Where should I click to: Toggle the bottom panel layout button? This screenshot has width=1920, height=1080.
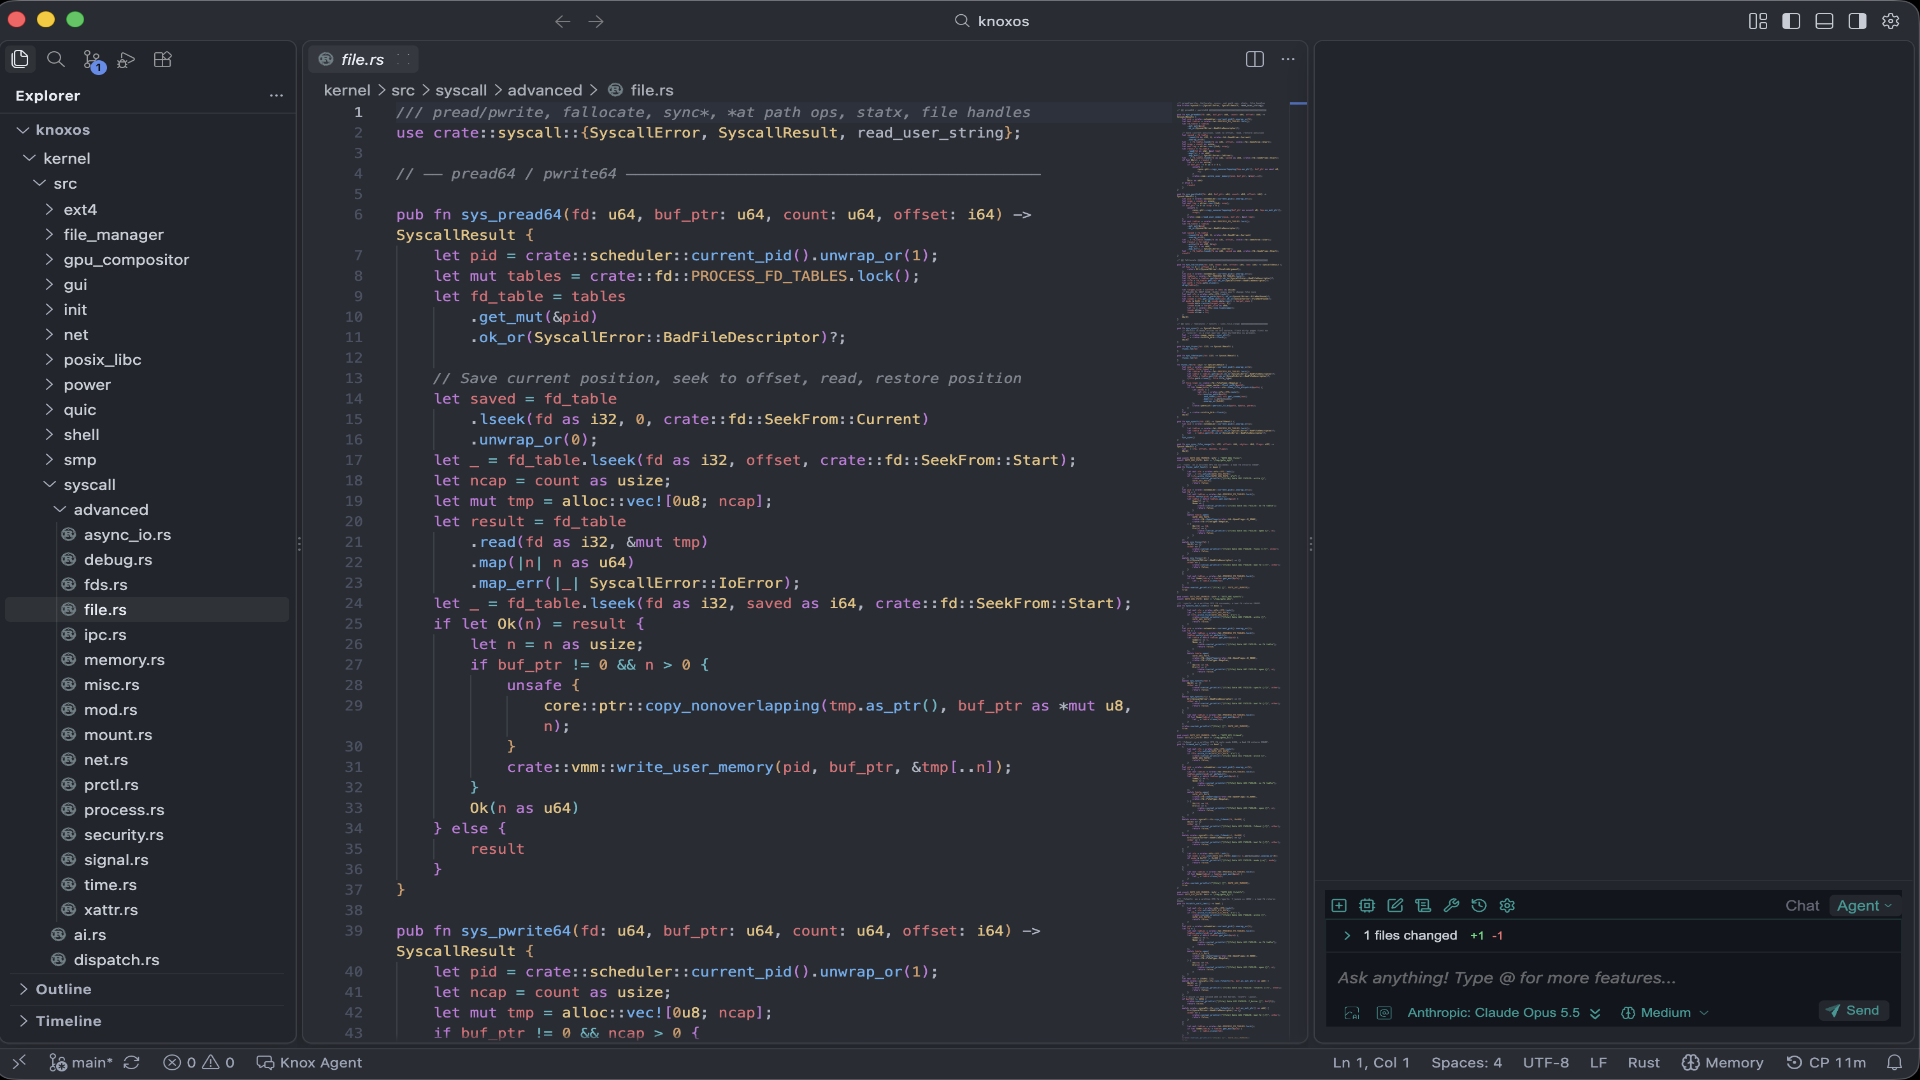point(1824,21)
